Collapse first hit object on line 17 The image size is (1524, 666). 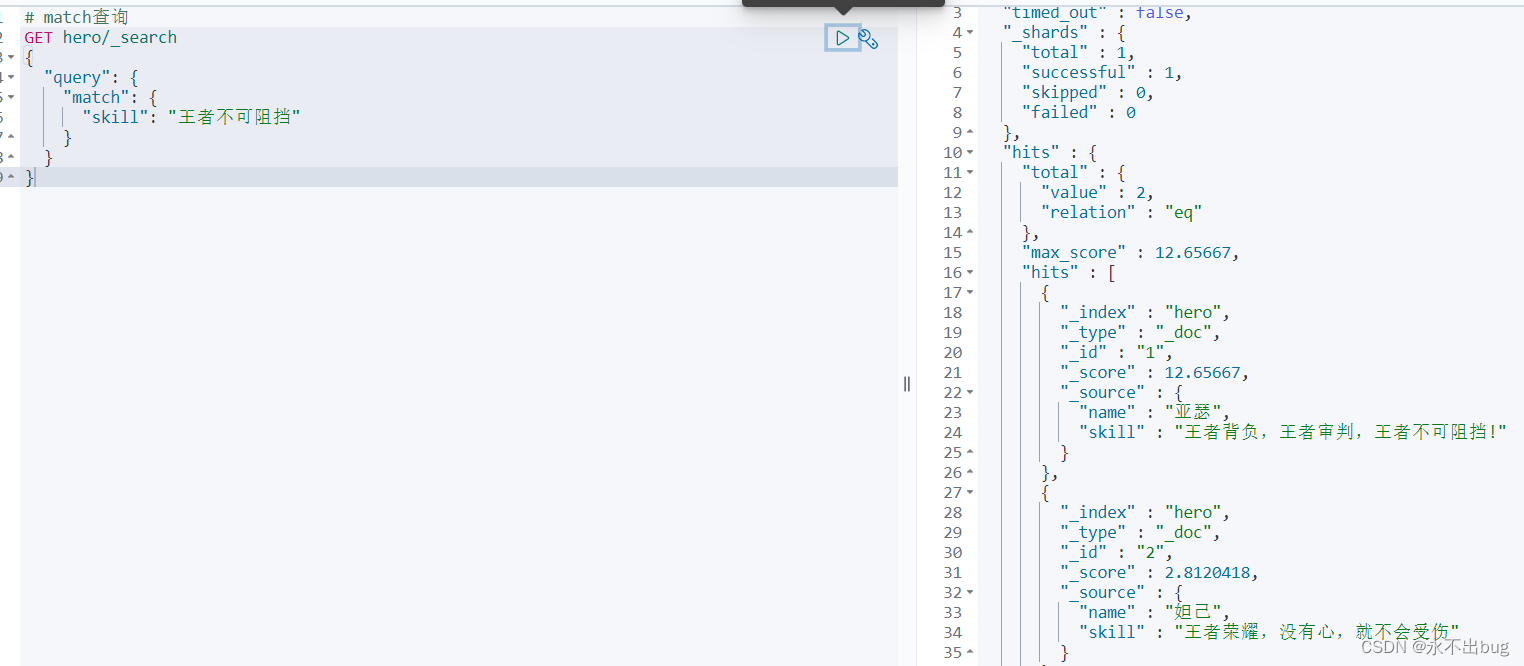click(970, 292)
